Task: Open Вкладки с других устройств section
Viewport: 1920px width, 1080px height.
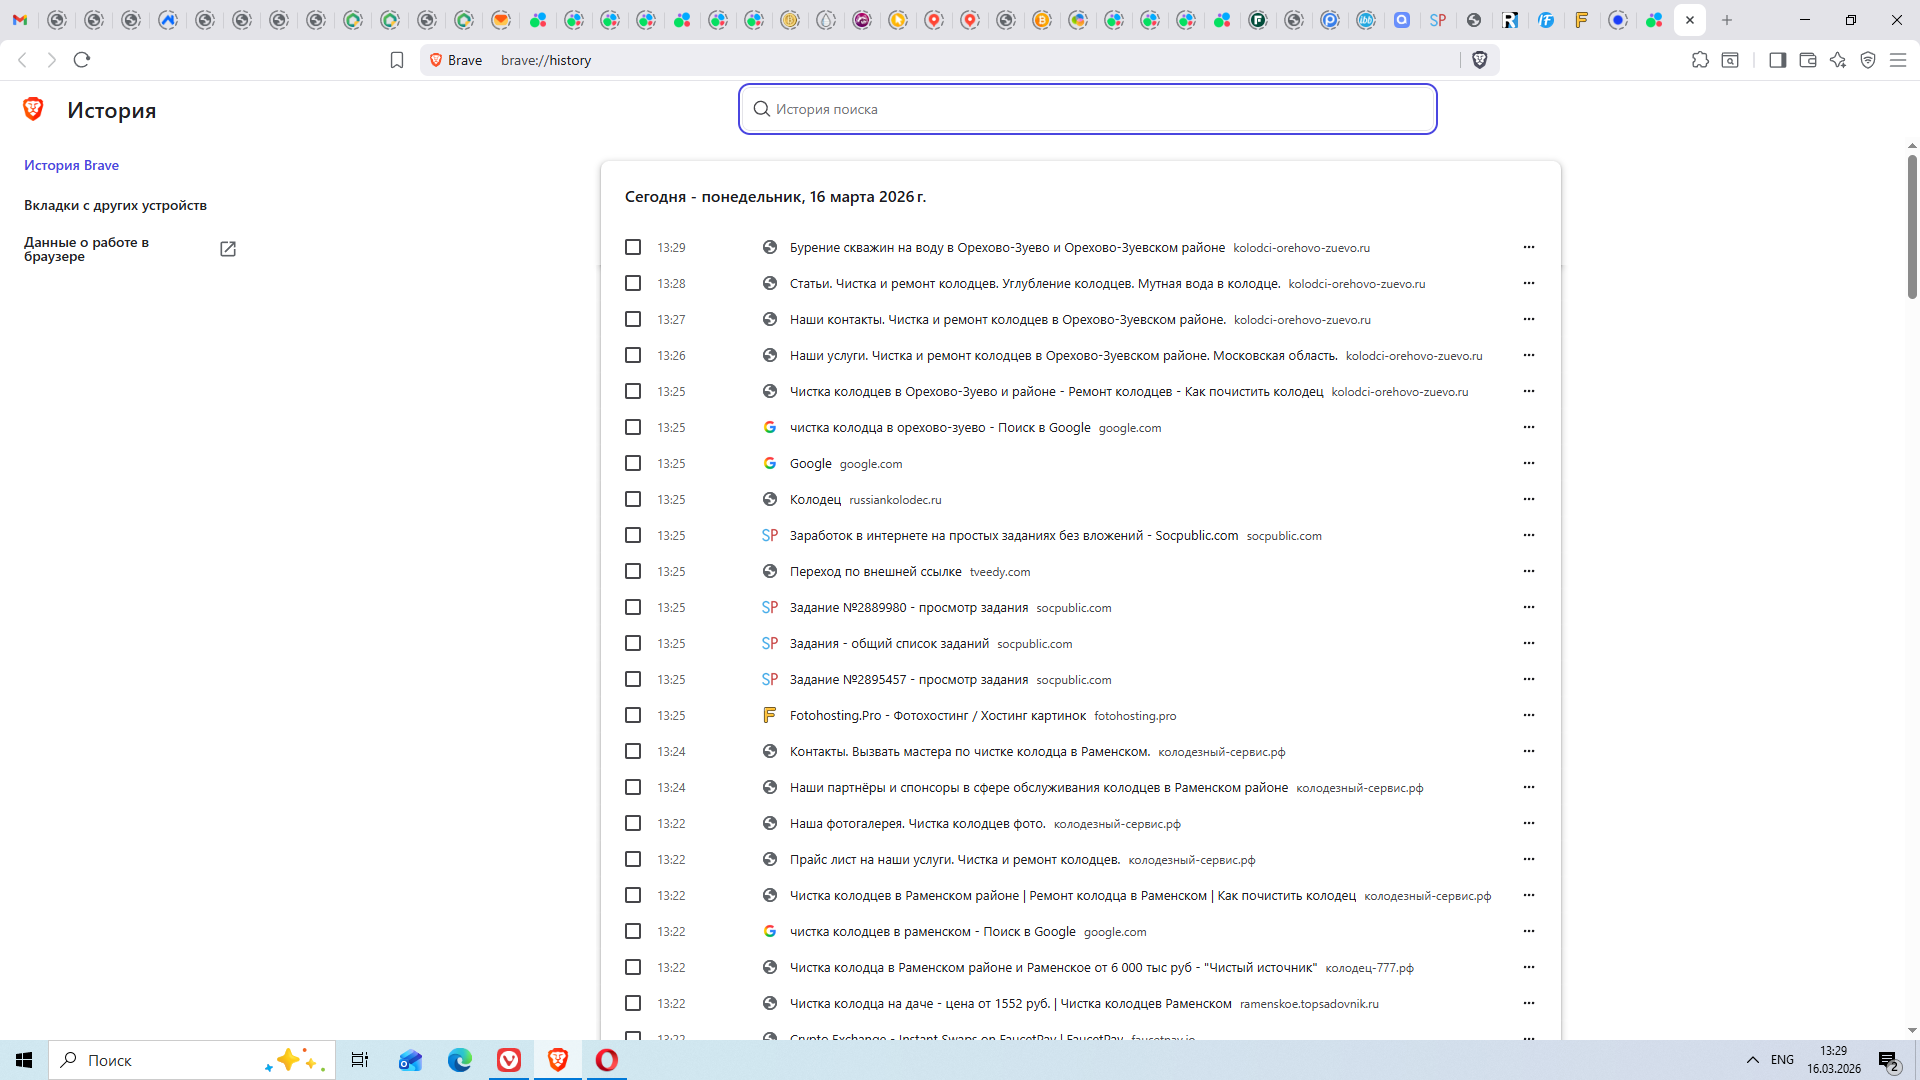Action: pyautogui.click(x=115, y=205)
